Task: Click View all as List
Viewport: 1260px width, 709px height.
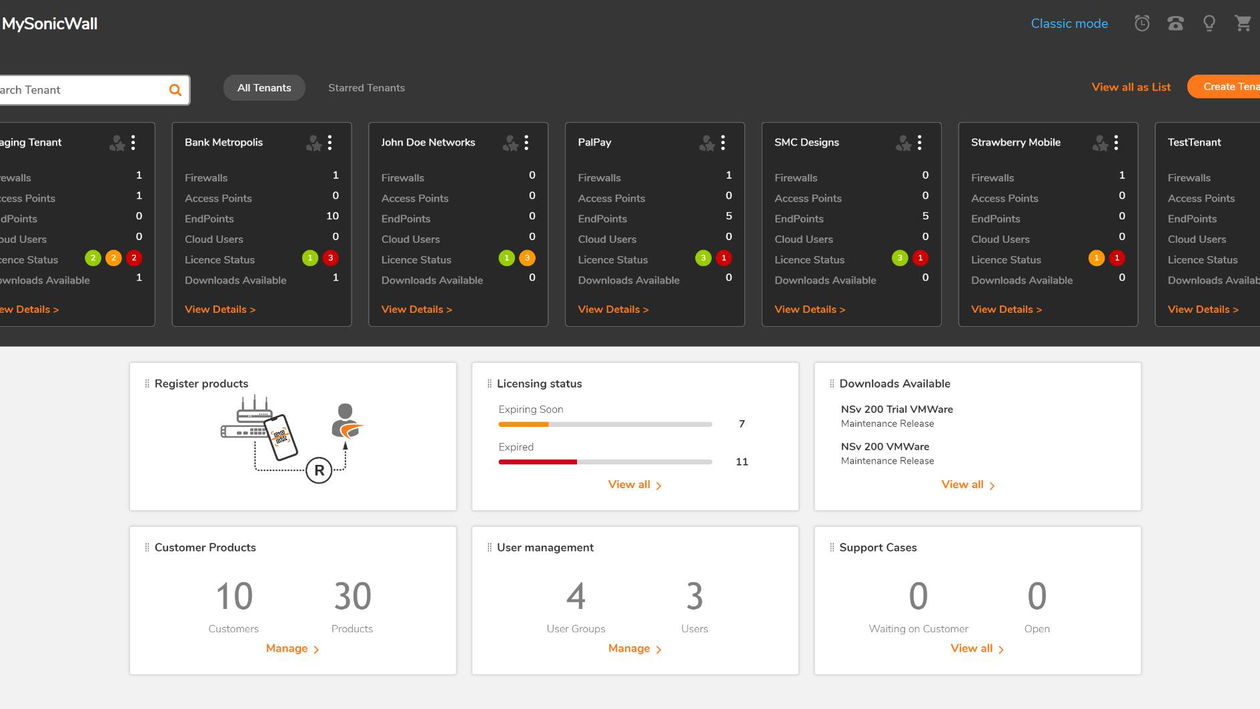Action: click(x=1131, y=86)
